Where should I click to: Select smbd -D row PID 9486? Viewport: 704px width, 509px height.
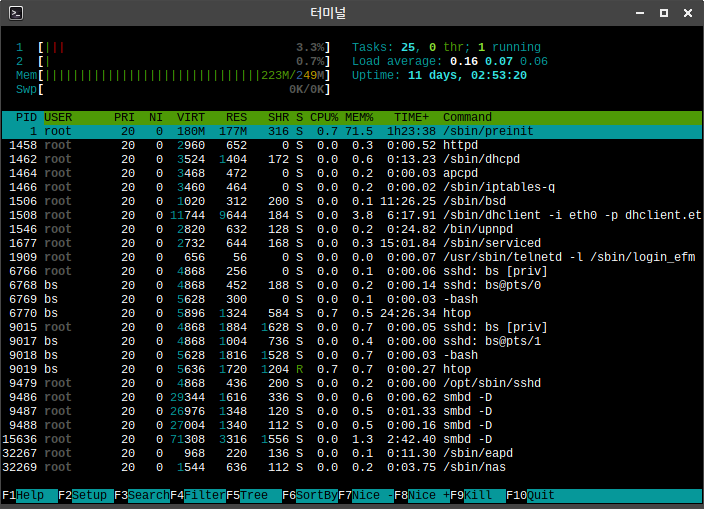coord(352,397)
